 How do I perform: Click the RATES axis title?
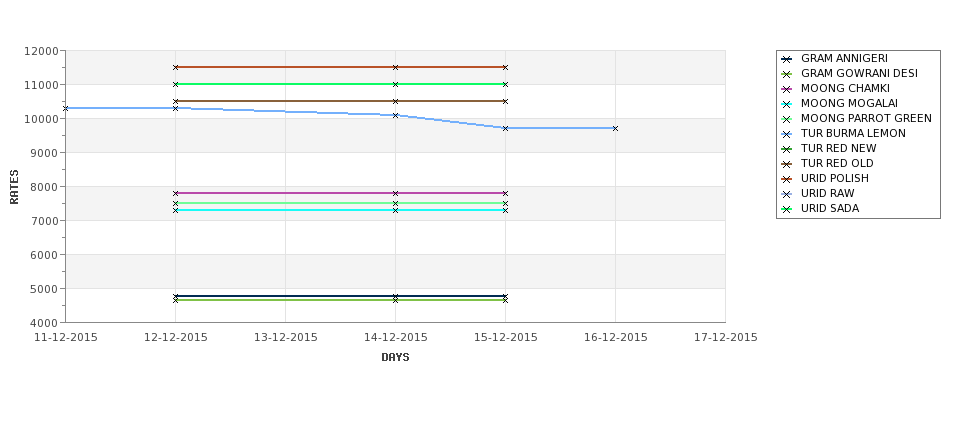(x=14, y=187)
